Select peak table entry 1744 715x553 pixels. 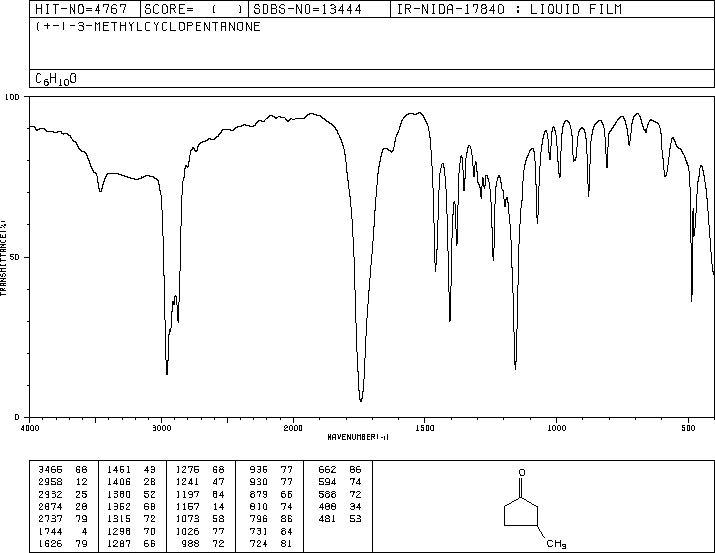point(51,532)
